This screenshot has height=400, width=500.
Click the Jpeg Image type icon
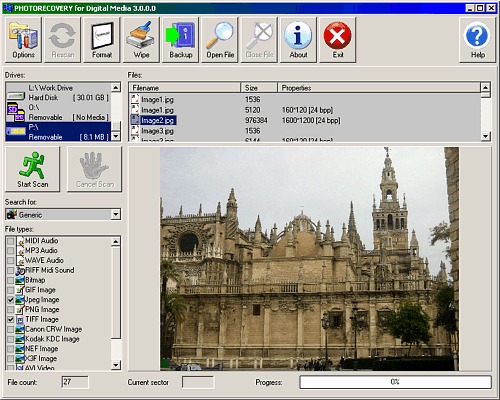click(x=20, y=300)
